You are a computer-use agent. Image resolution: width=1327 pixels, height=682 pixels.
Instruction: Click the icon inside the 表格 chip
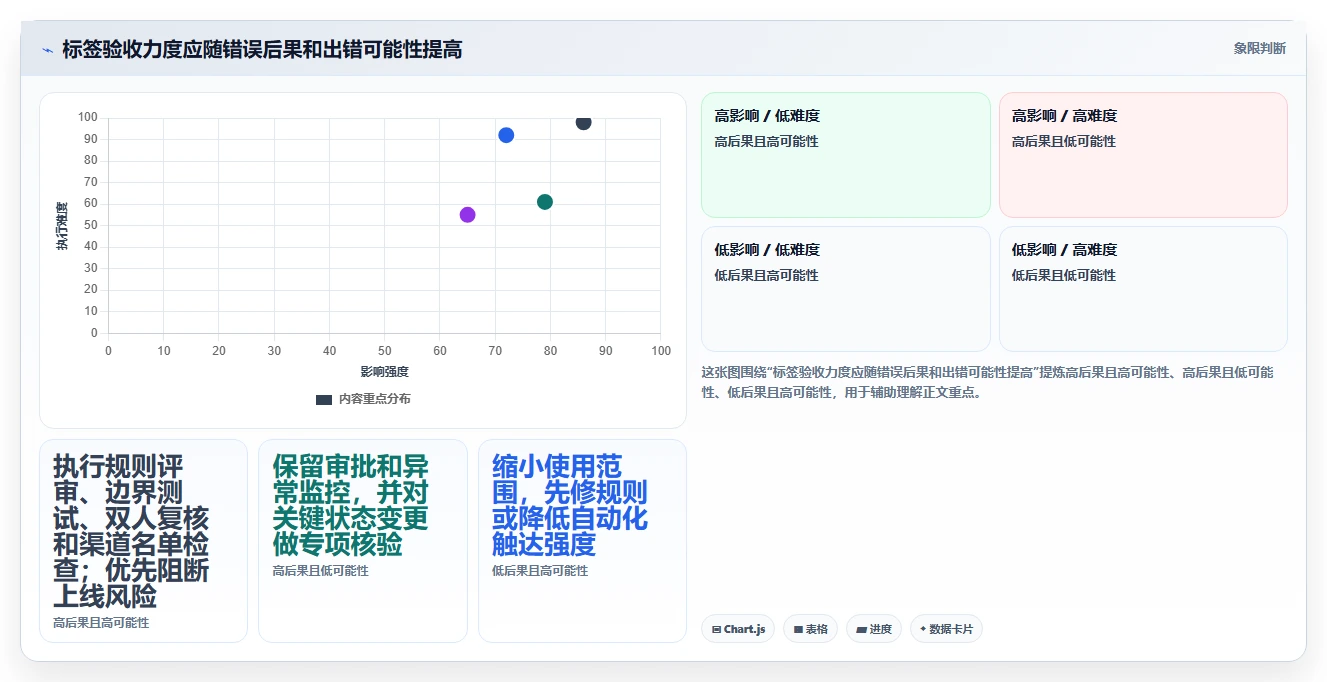point(798,630)
